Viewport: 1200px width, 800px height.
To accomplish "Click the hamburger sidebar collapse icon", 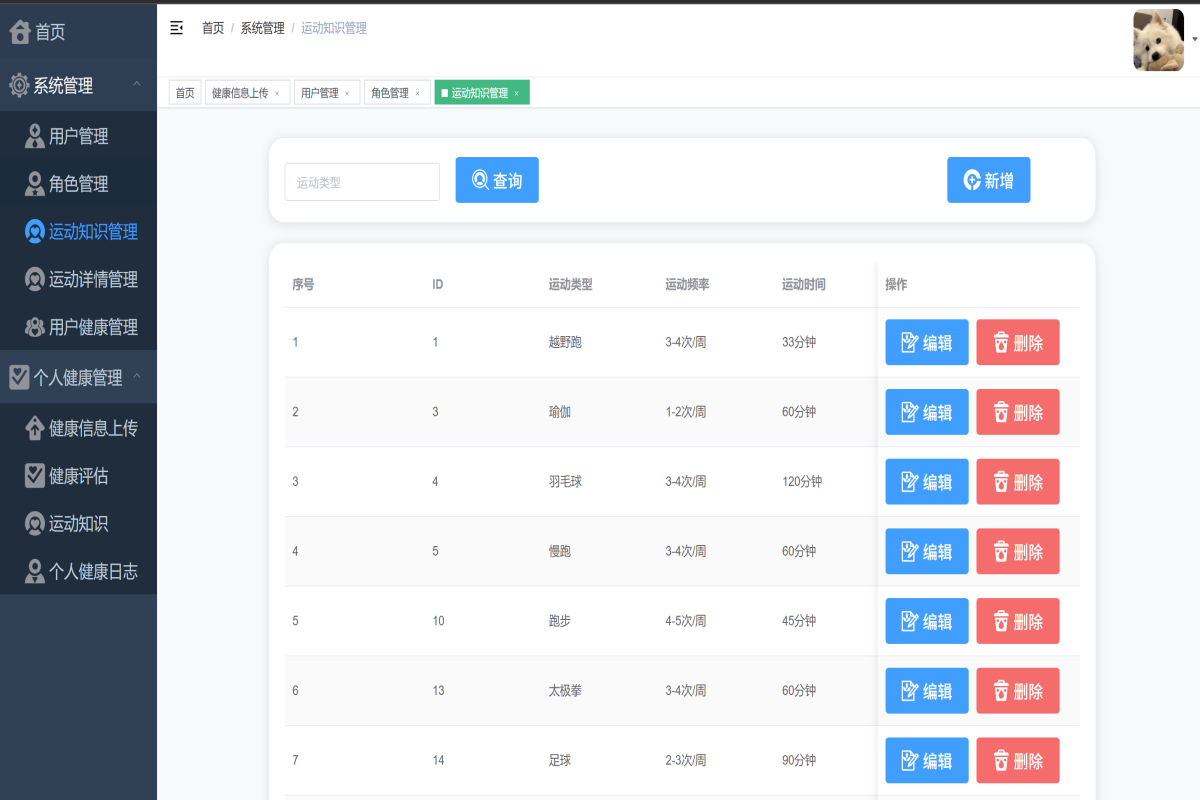I will [177, 28].
